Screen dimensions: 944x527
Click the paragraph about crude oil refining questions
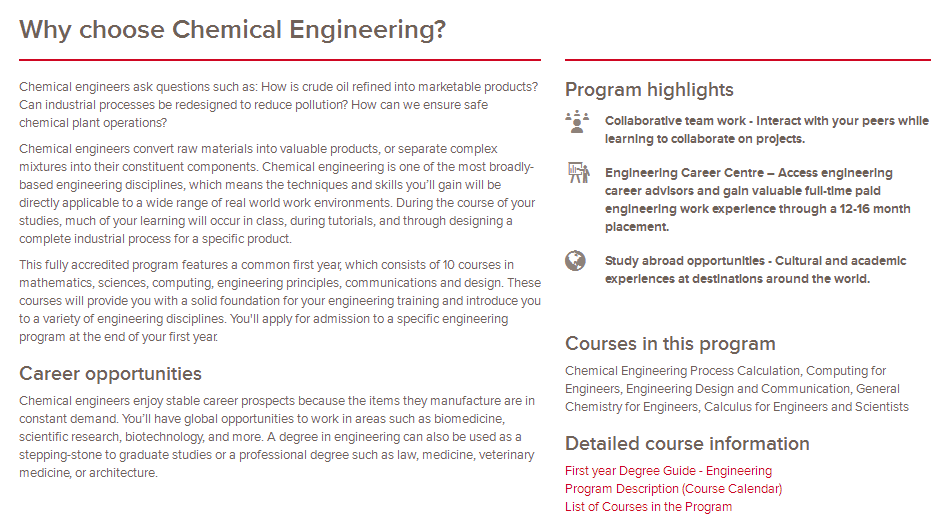click(x=279, y=105)
